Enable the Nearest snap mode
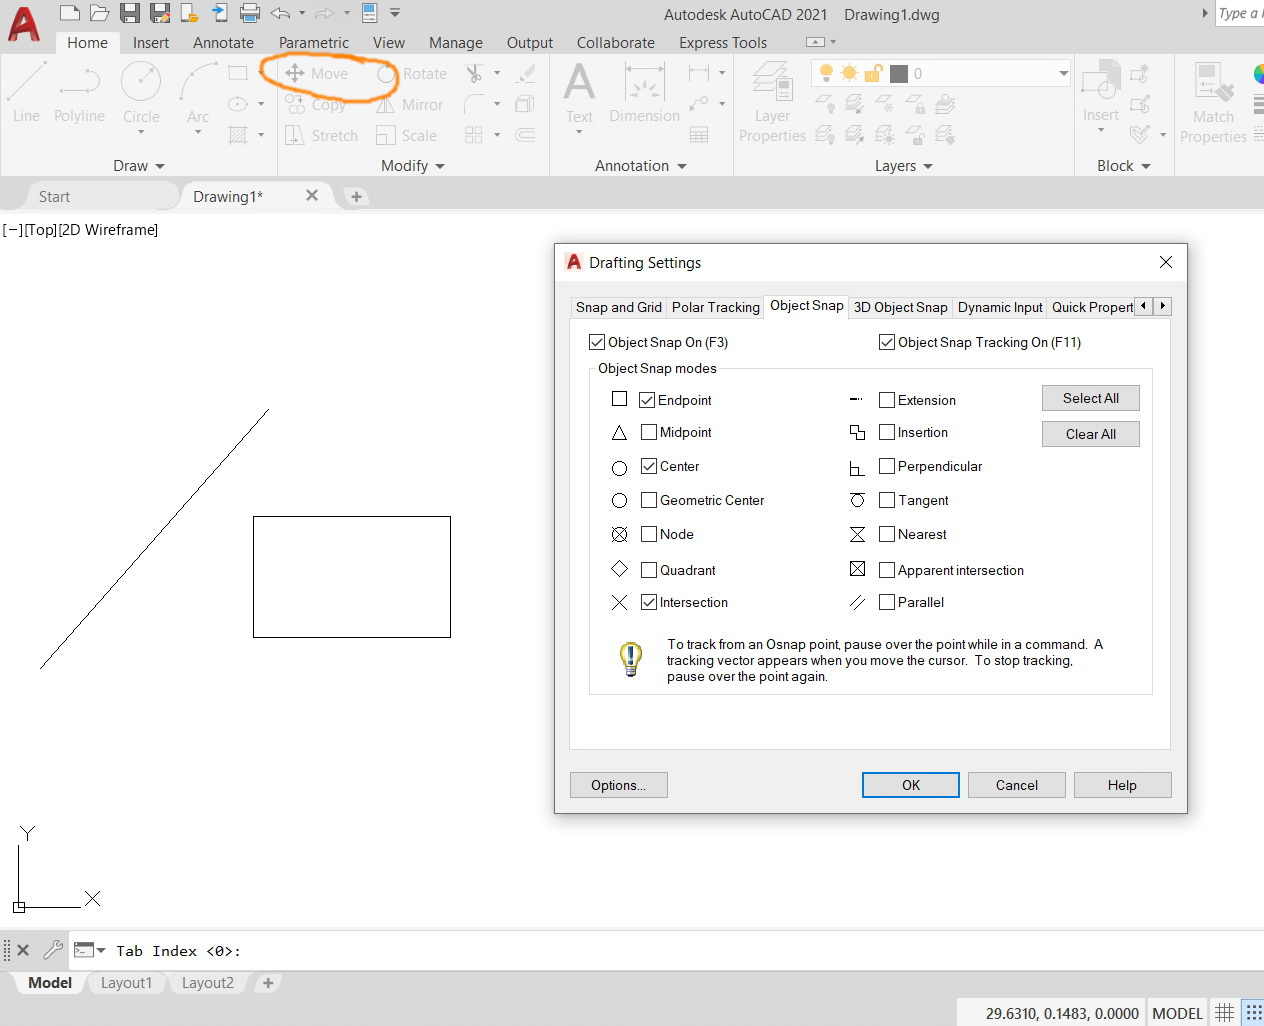 (x=887, y=534)
